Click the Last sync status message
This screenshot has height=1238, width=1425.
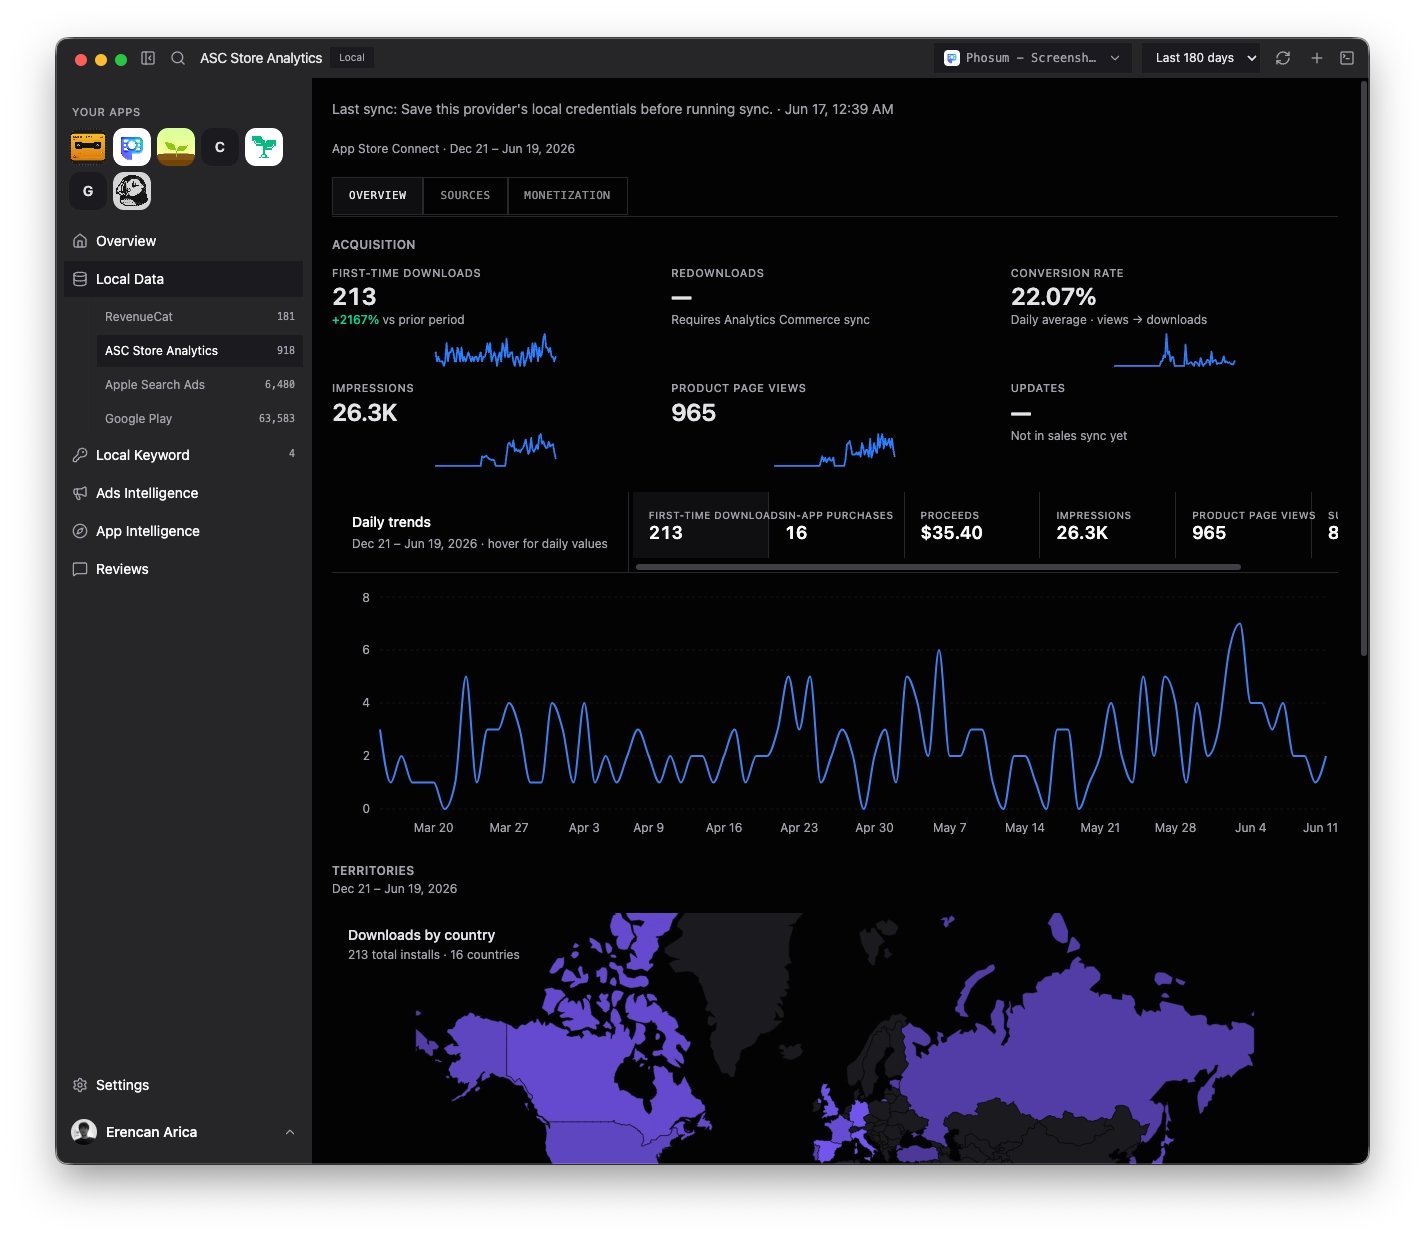click(613, 109)
